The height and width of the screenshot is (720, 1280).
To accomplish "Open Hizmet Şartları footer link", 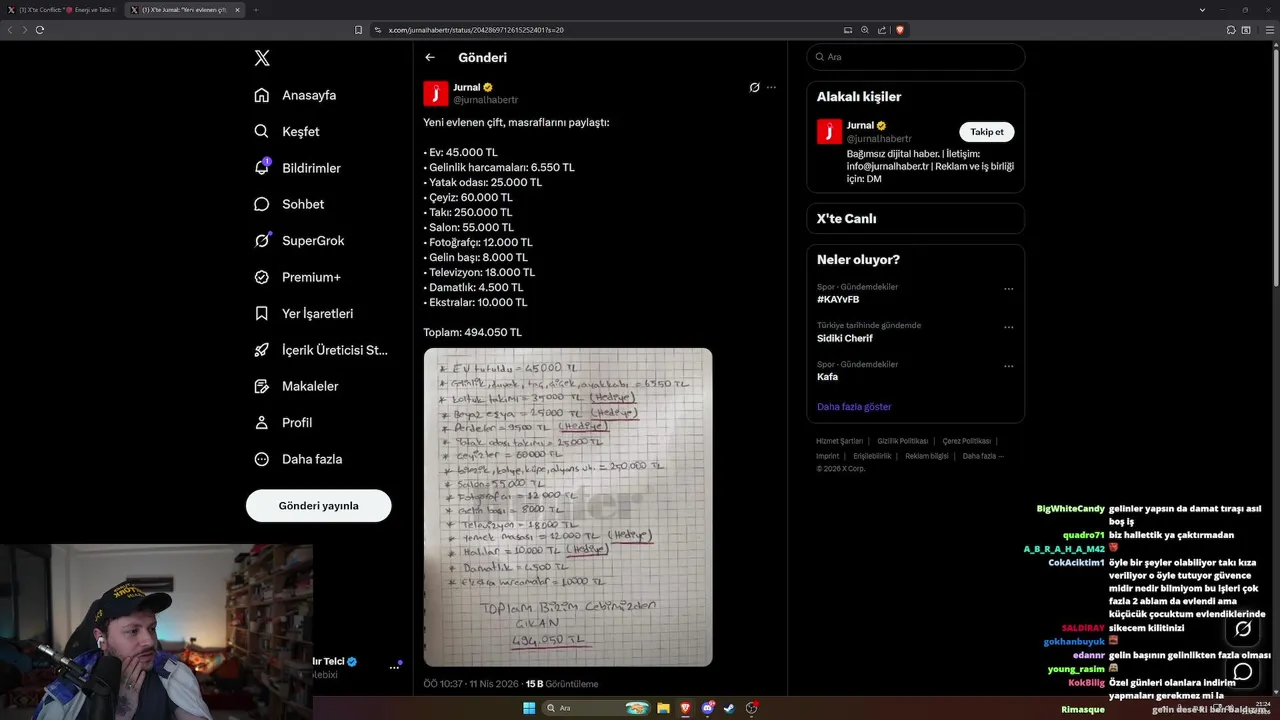I will (839, 441).
